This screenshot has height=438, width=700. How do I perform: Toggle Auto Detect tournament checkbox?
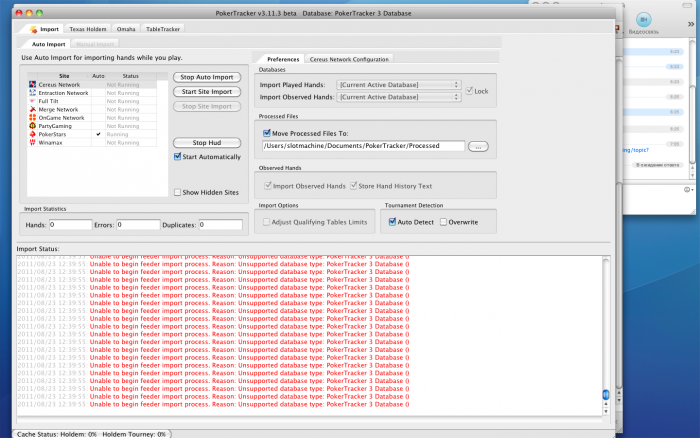point(392,222)
